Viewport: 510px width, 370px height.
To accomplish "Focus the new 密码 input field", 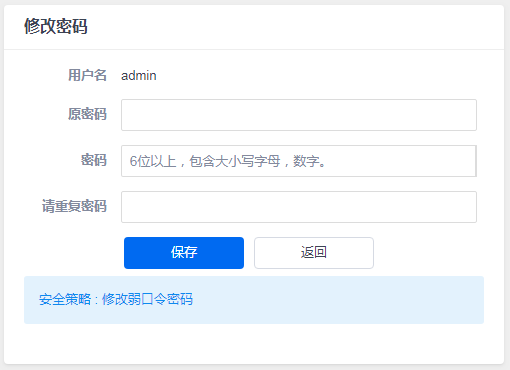I will click(299, 161).
